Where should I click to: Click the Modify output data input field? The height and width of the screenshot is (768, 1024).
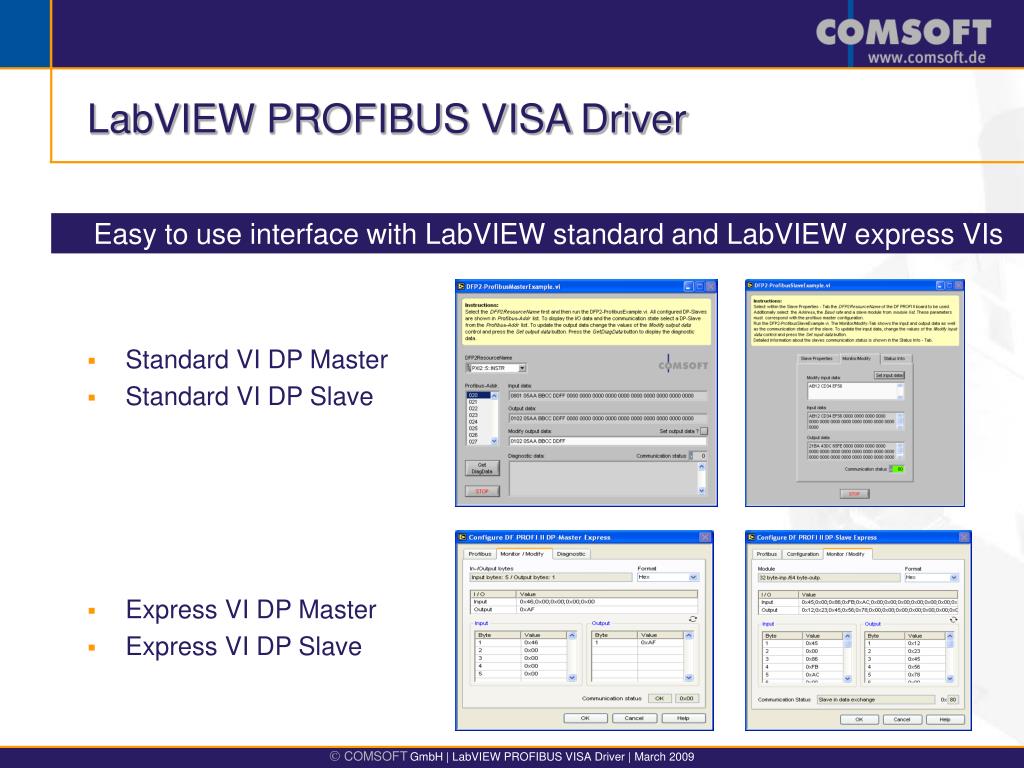(607, 441)
